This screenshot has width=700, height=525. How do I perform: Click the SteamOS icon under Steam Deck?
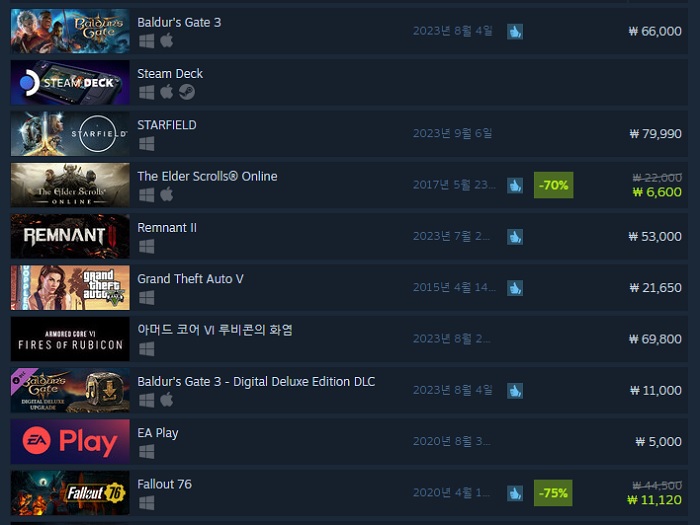(187, 92)
